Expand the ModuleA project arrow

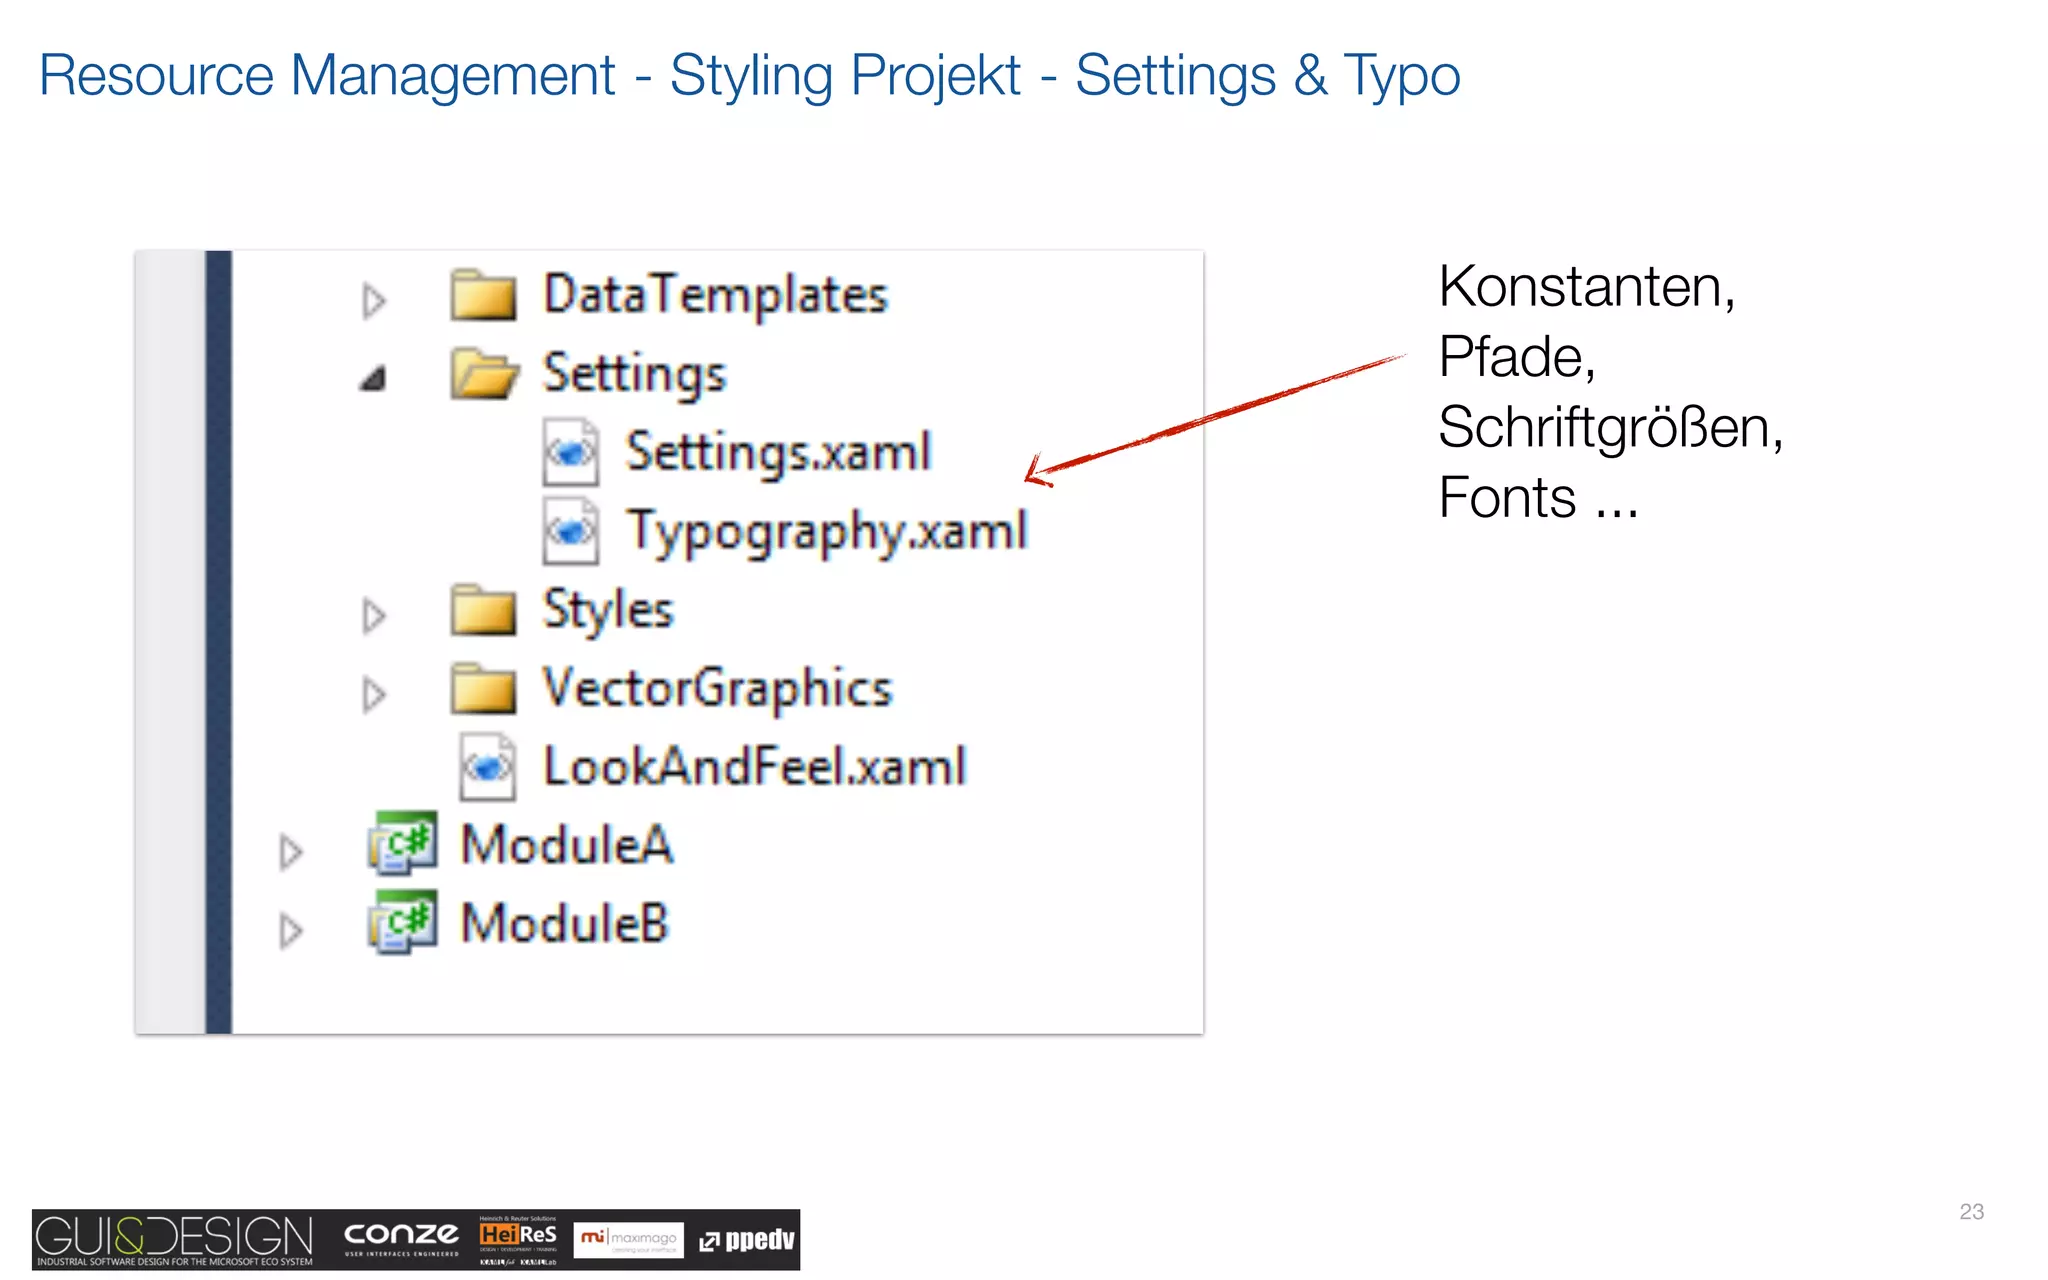(x=291, y=851)
